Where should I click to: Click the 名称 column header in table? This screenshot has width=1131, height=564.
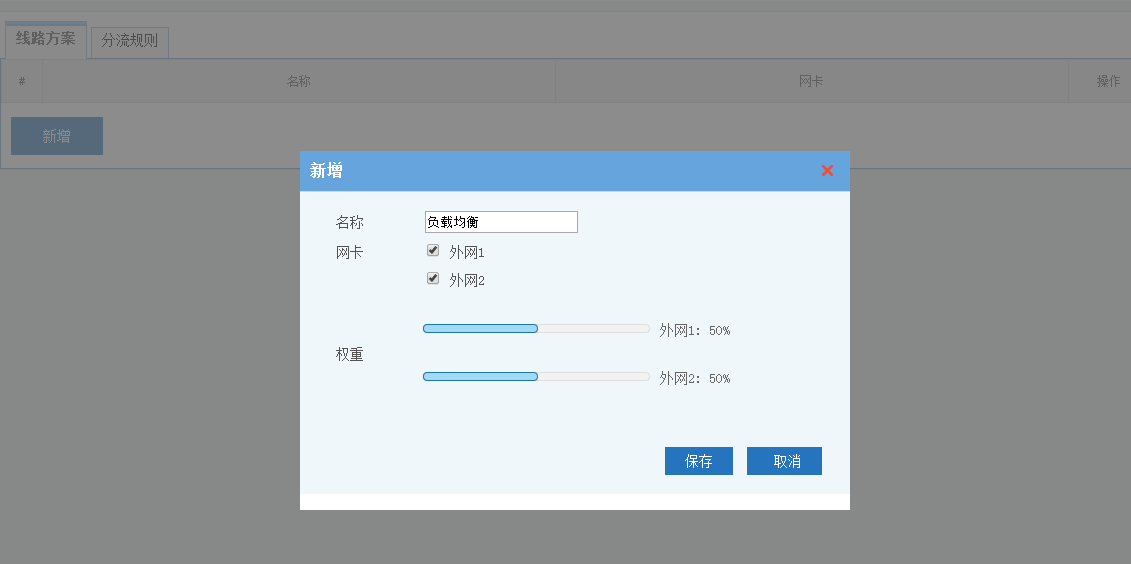[x=299, y=82]
